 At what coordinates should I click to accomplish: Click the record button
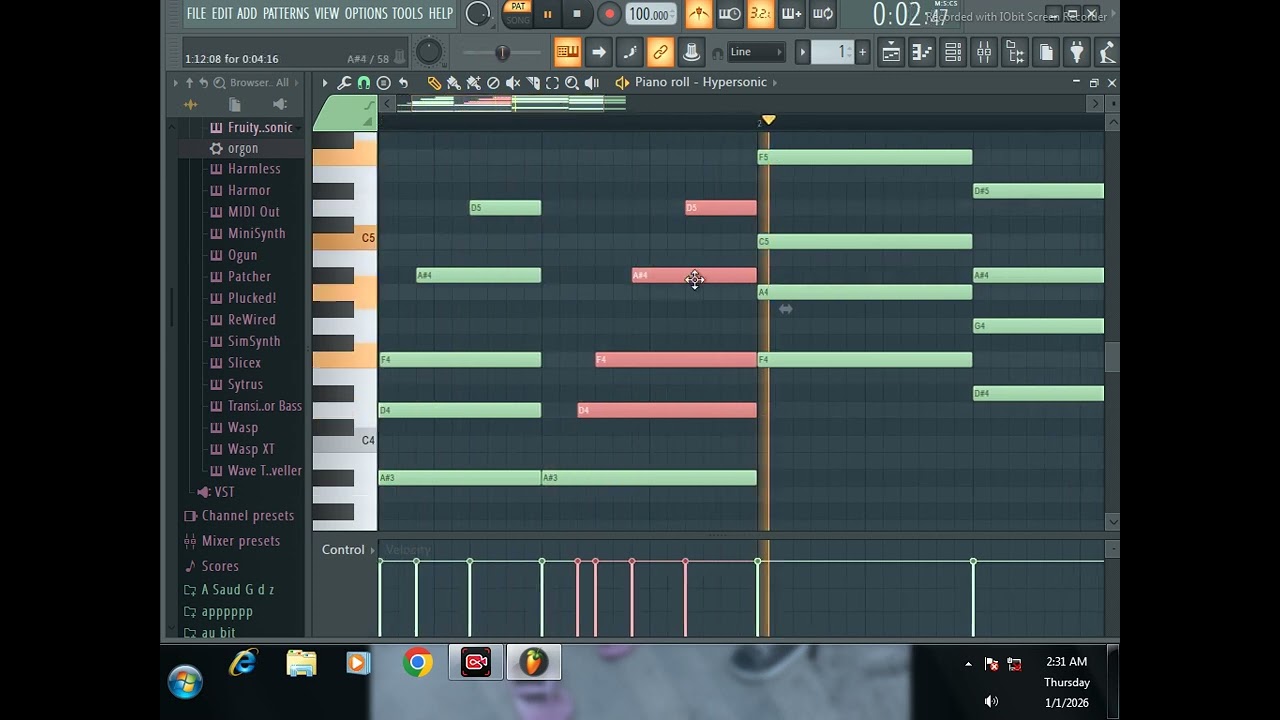click(x=609, y=14)
